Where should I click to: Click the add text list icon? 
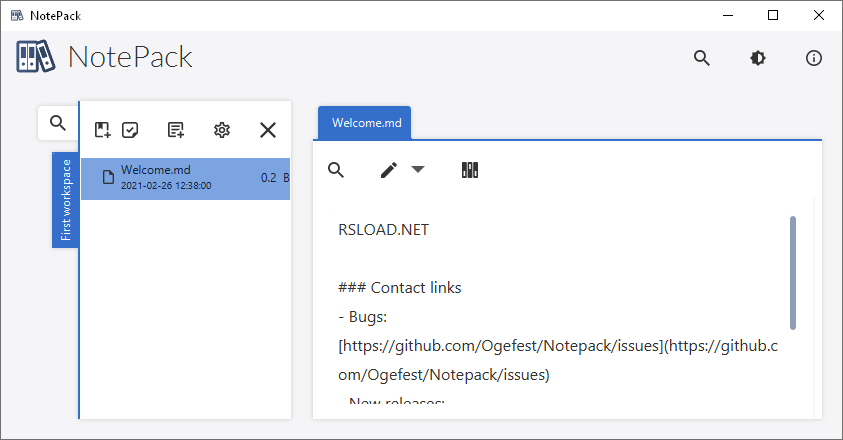pyautogui.click(x=176, y=130)
